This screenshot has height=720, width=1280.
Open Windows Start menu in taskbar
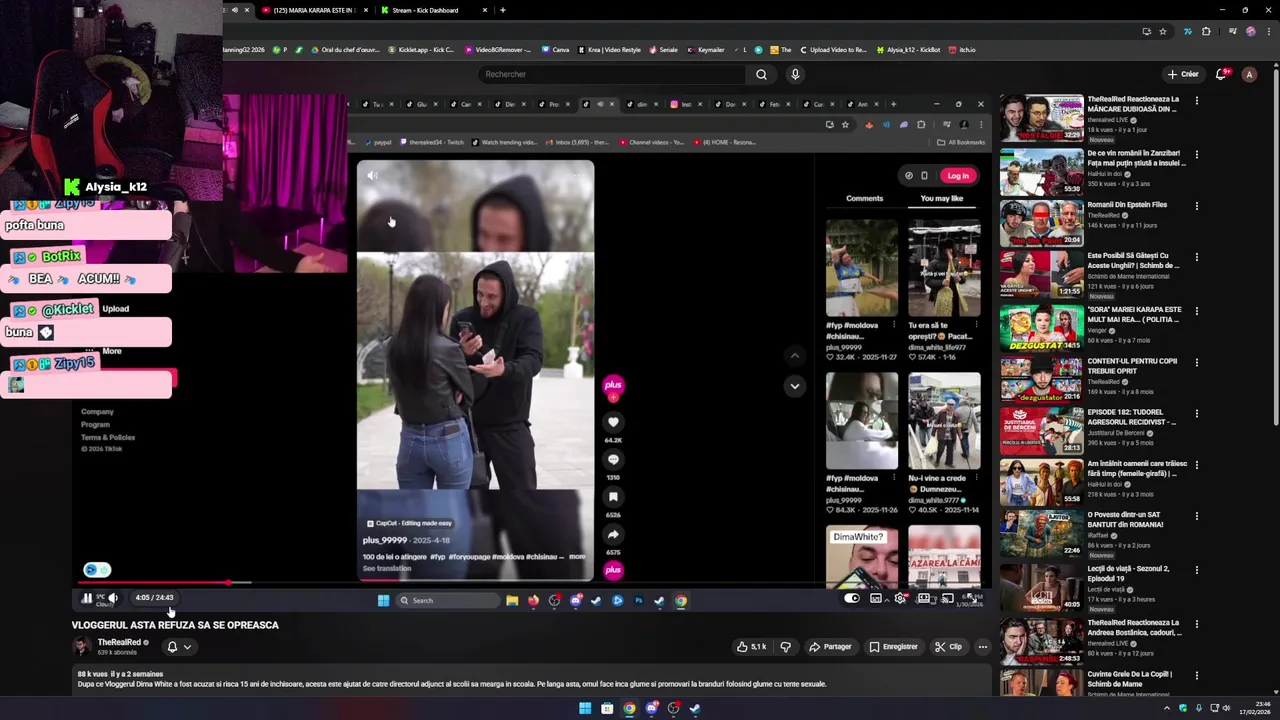pyautogui.click(x=585, y=709)
